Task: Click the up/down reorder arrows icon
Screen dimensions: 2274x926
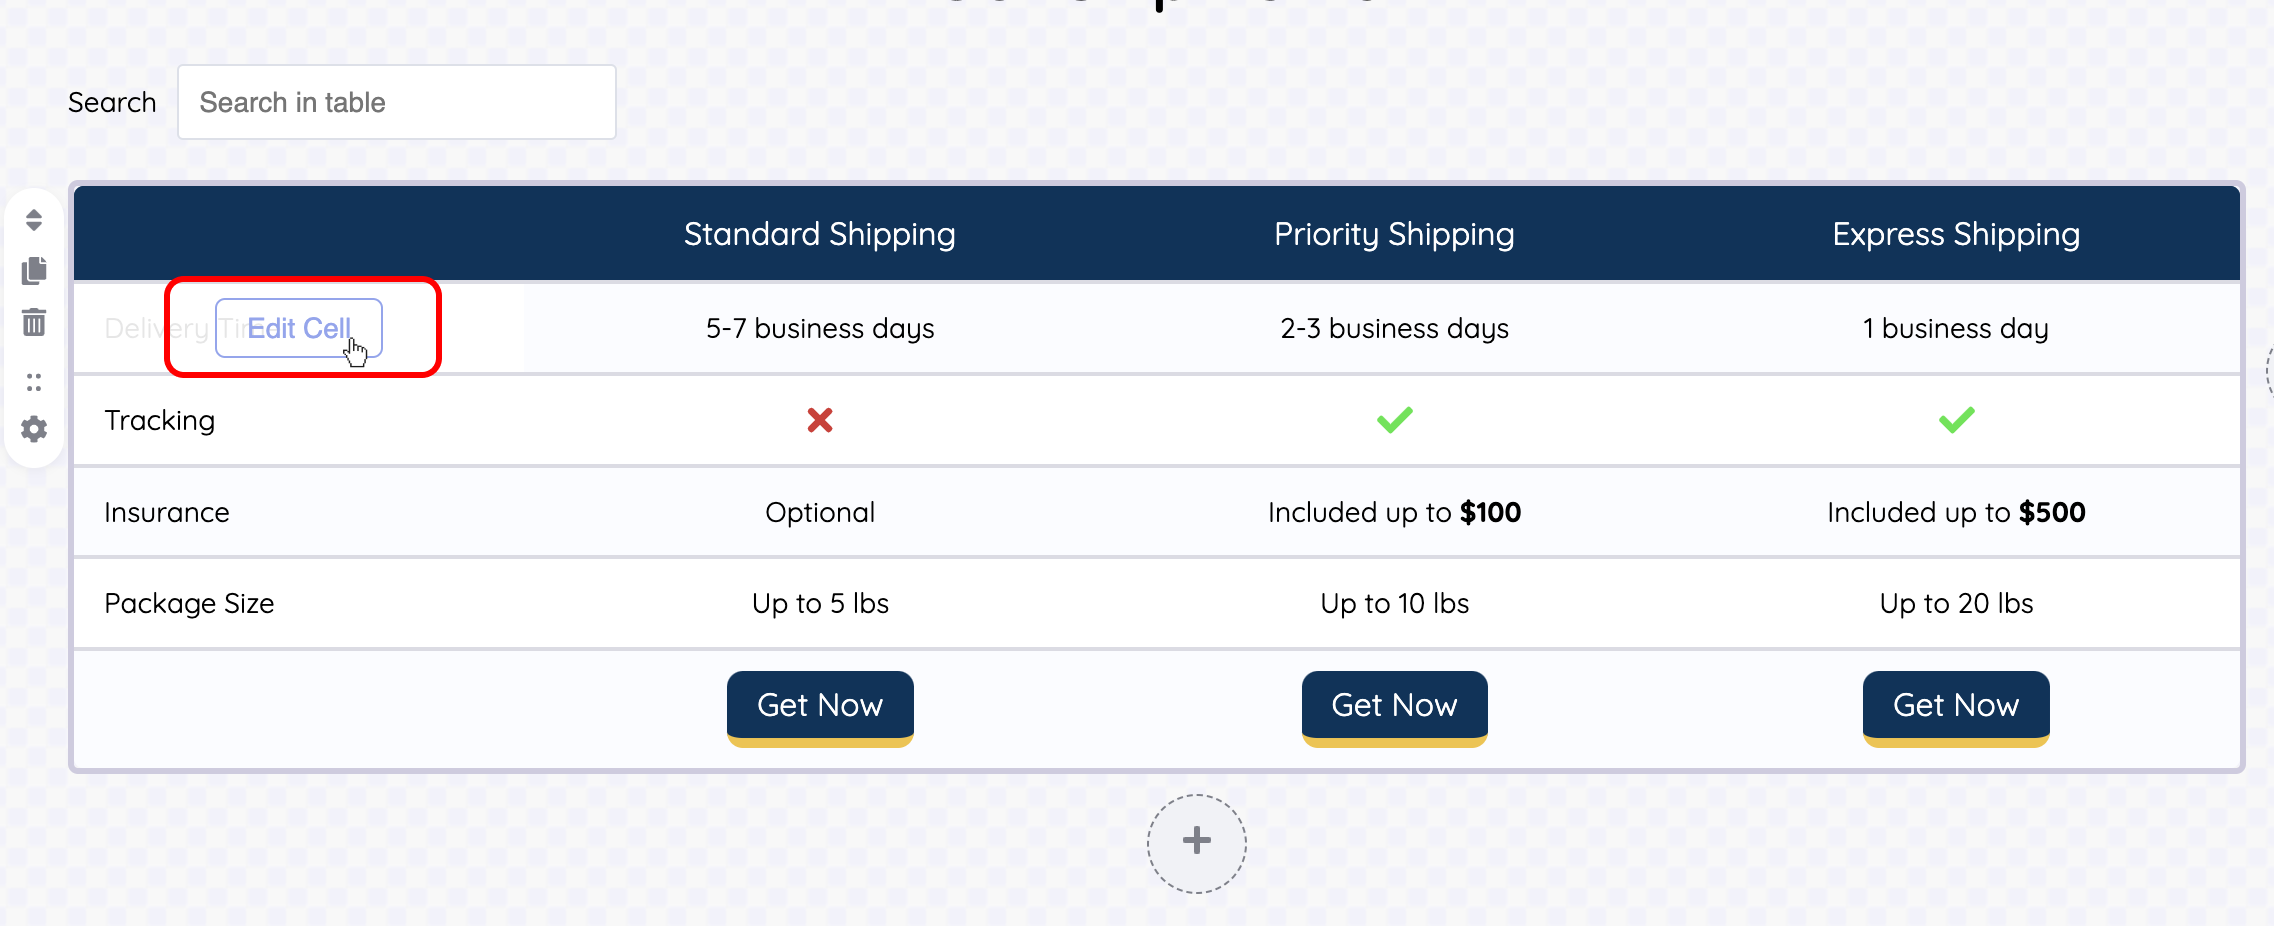Action: click(34, 220)
